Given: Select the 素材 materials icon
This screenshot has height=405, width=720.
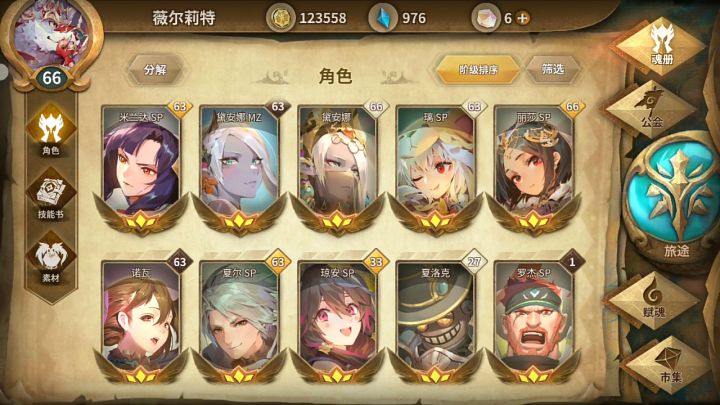Looking at the screenshot, I should pos(51,260).
